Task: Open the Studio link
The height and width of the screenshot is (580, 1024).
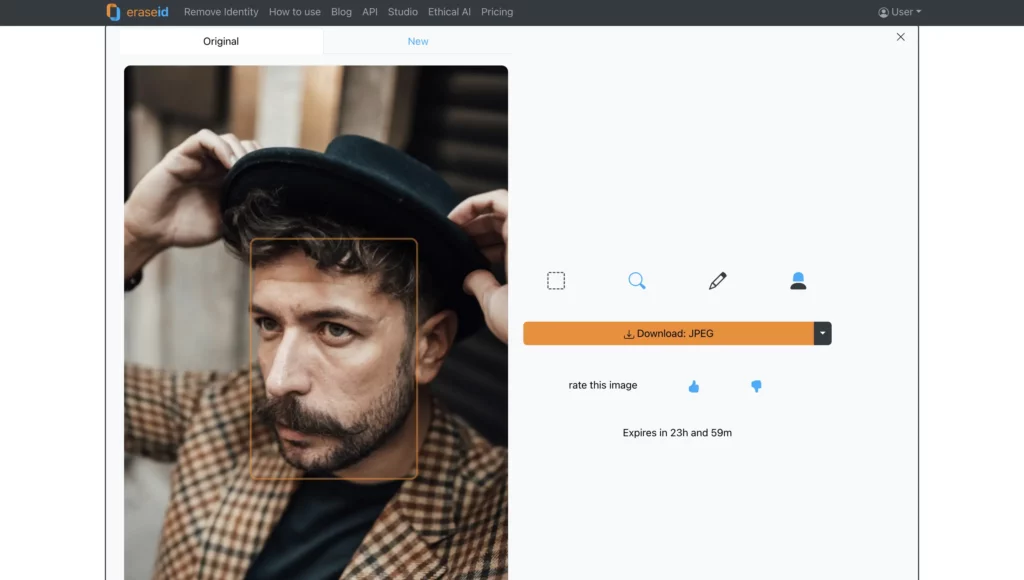Action: click(402, 12)
